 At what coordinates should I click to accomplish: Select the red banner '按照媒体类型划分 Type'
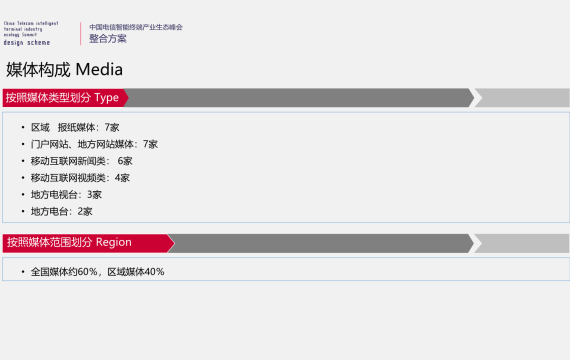pos(65,97)
